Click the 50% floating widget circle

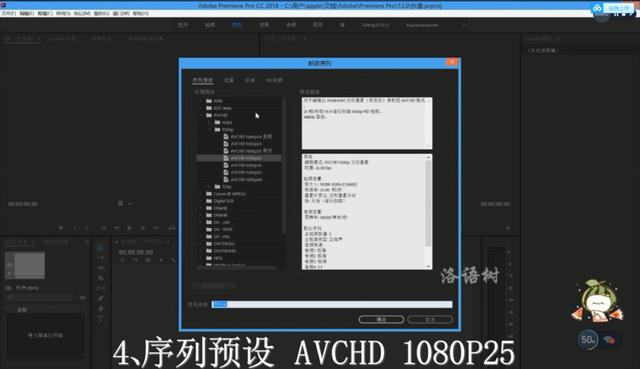click(x=587, y=340)
